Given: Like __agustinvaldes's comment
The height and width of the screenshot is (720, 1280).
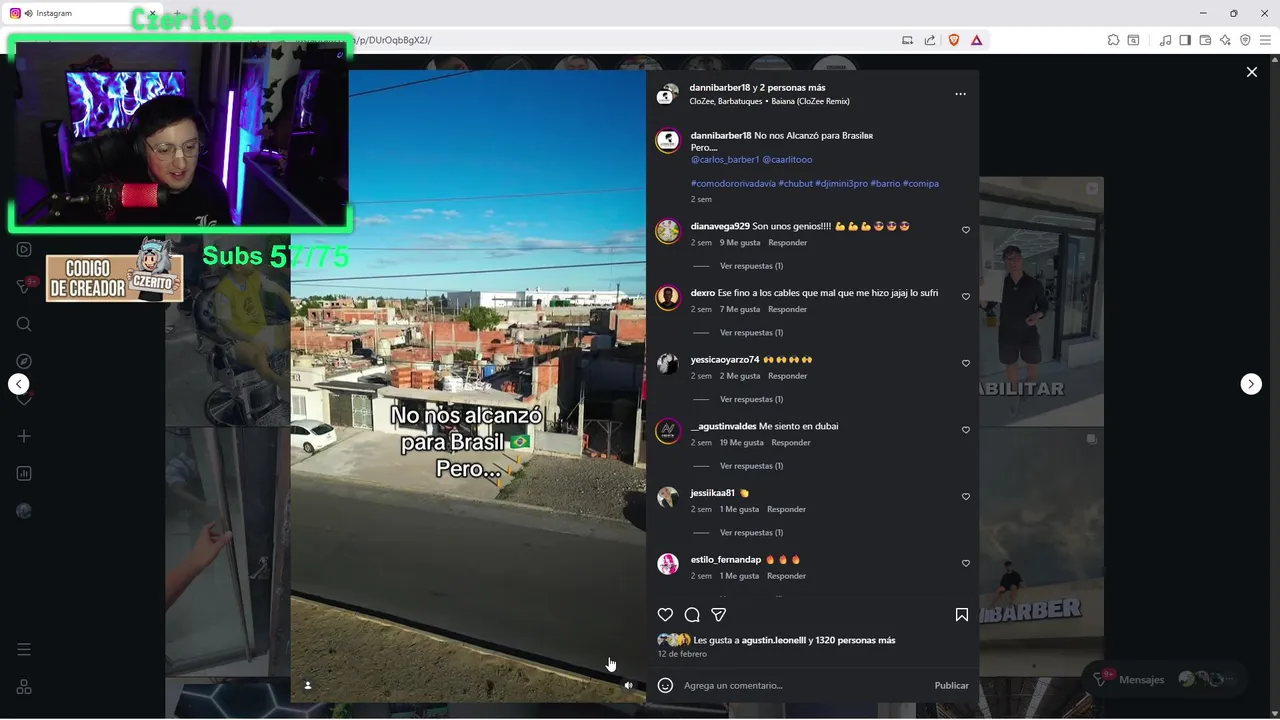Looking at the screenshot, I should 966,430.
